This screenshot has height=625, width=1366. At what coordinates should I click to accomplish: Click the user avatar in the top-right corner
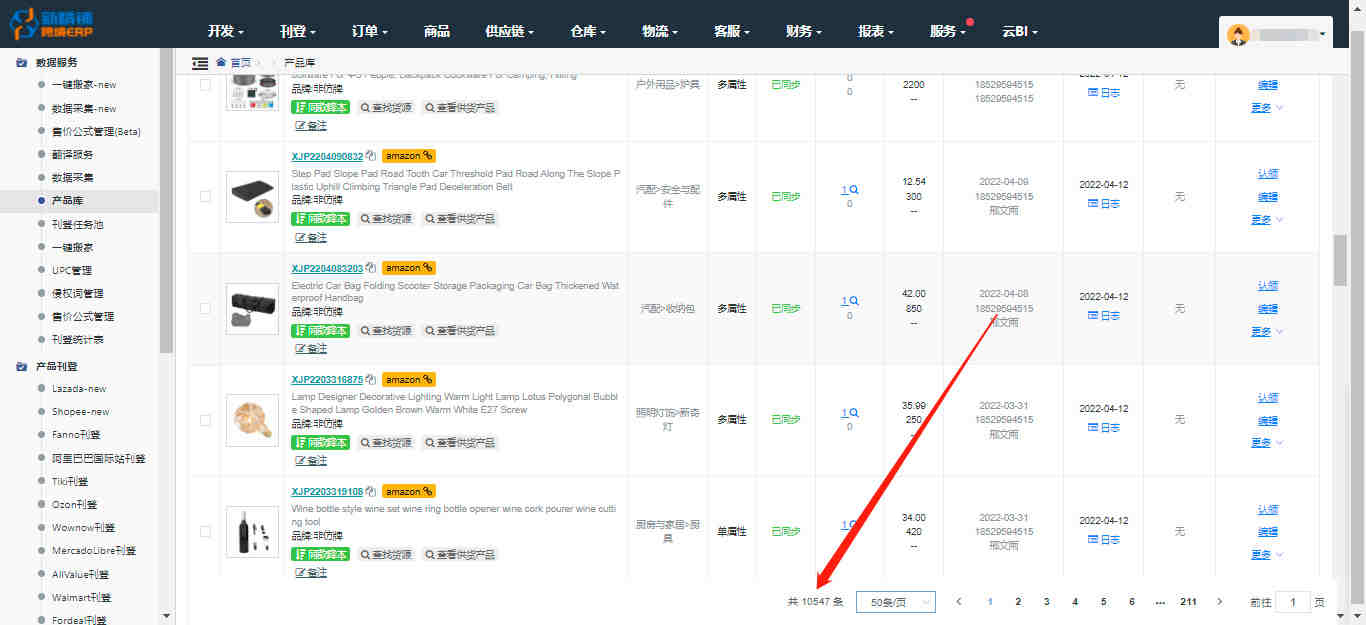click(x=1238, y=34)
